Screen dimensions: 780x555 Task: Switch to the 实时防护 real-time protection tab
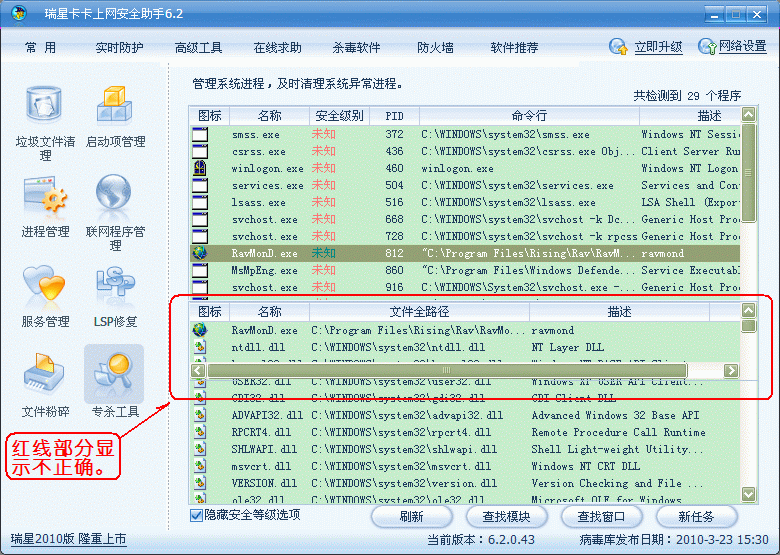click(x=119, y=48)
